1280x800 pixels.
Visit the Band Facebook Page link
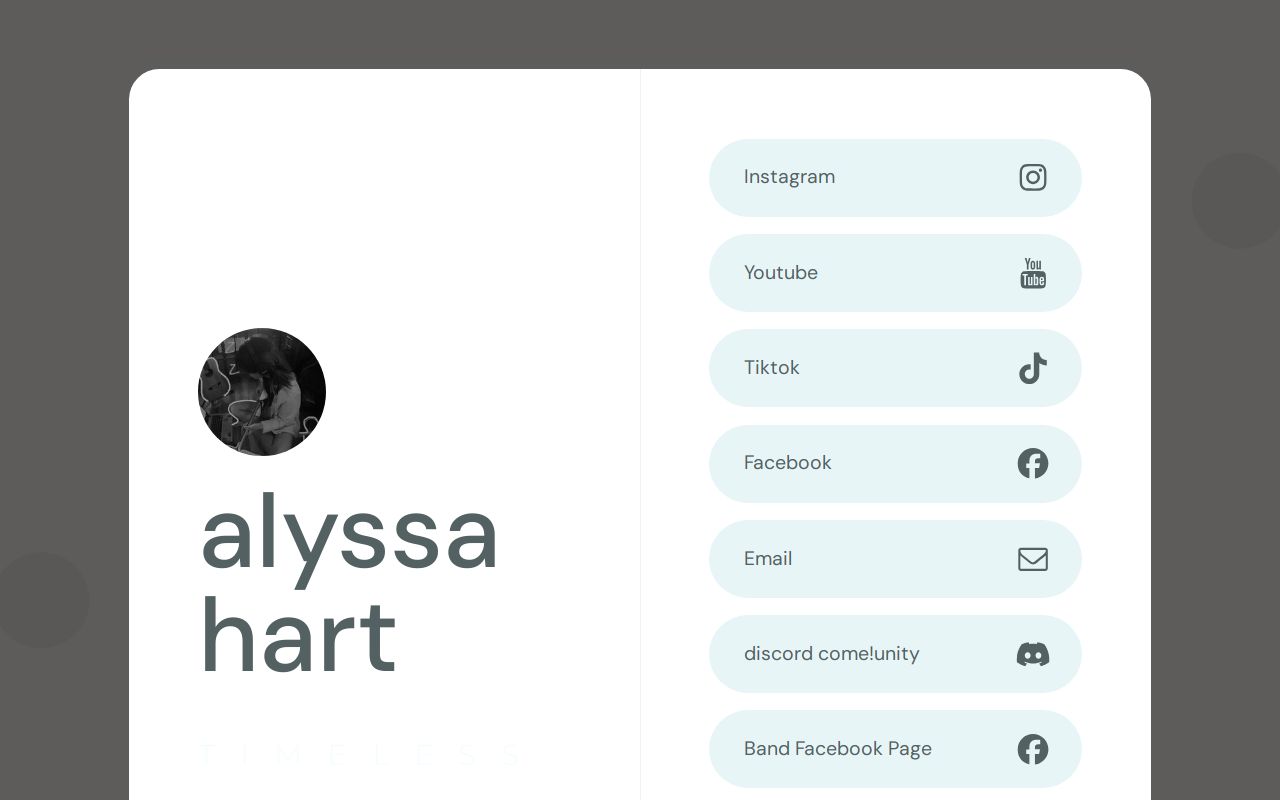[x=837, y=749]
